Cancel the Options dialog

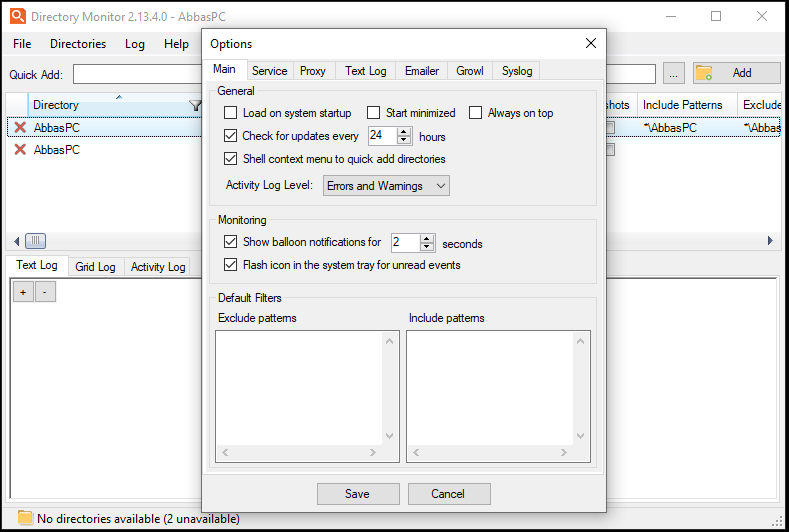pyautogui.click(x=449, y=494)
